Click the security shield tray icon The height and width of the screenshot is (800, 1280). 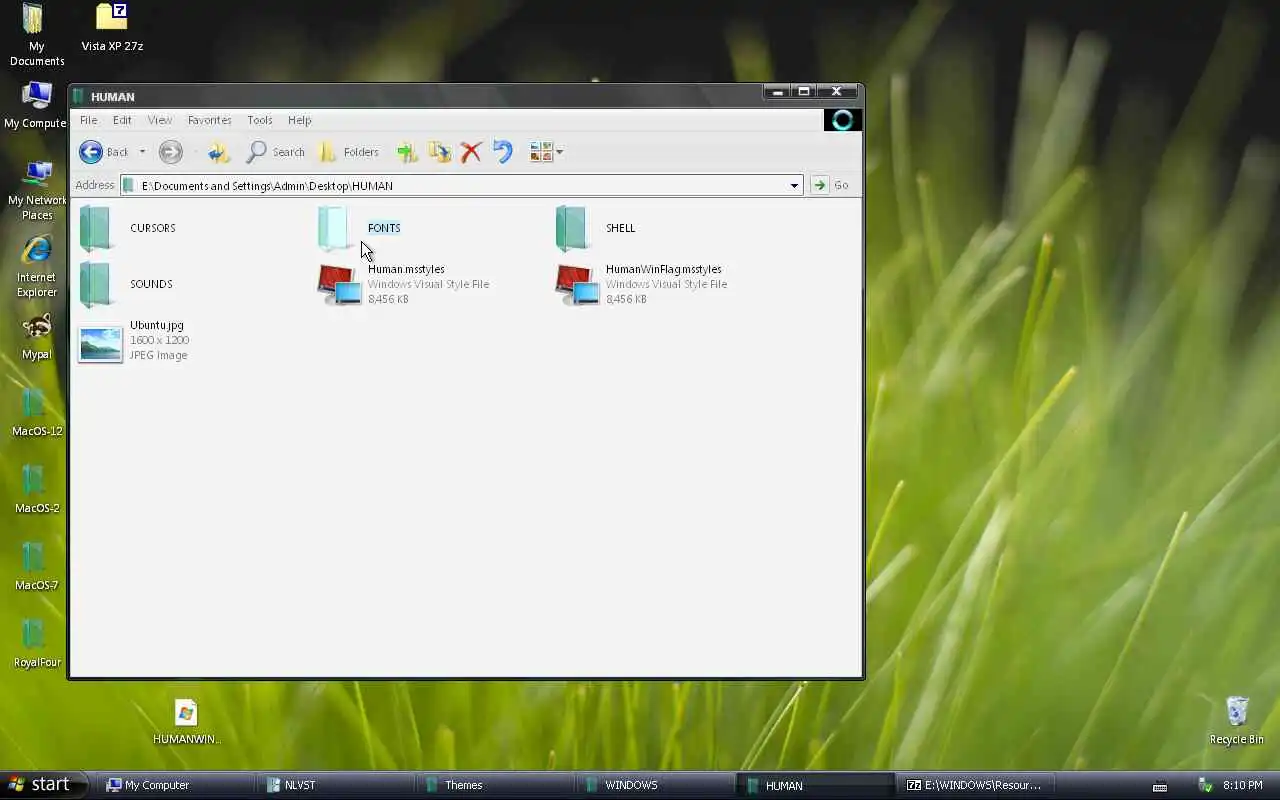[x=1206, y=786]
